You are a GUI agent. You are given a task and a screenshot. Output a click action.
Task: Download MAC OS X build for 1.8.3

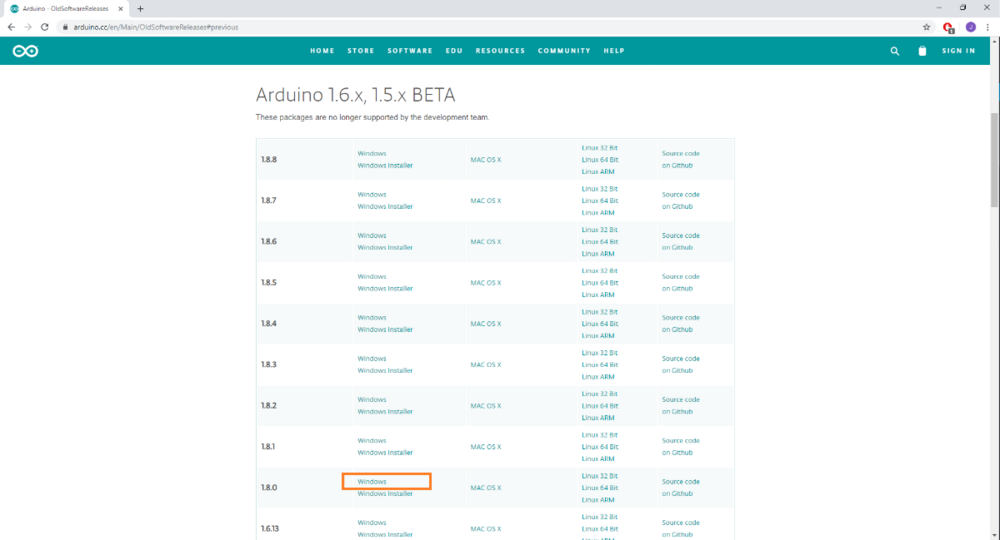486,365
